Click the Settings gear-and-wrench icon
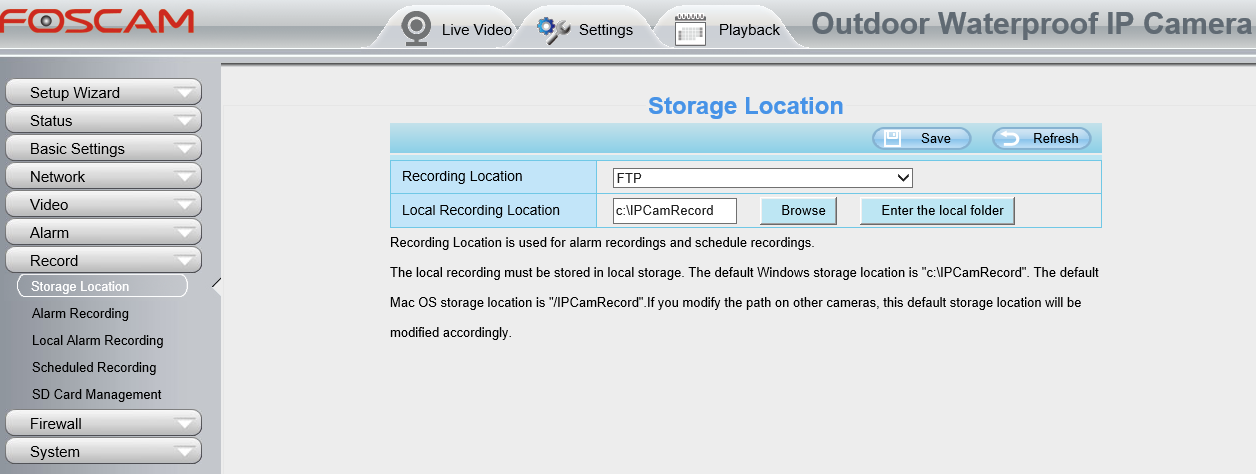The height and width of the screenshot is (474, 1256). pos(553,28)
